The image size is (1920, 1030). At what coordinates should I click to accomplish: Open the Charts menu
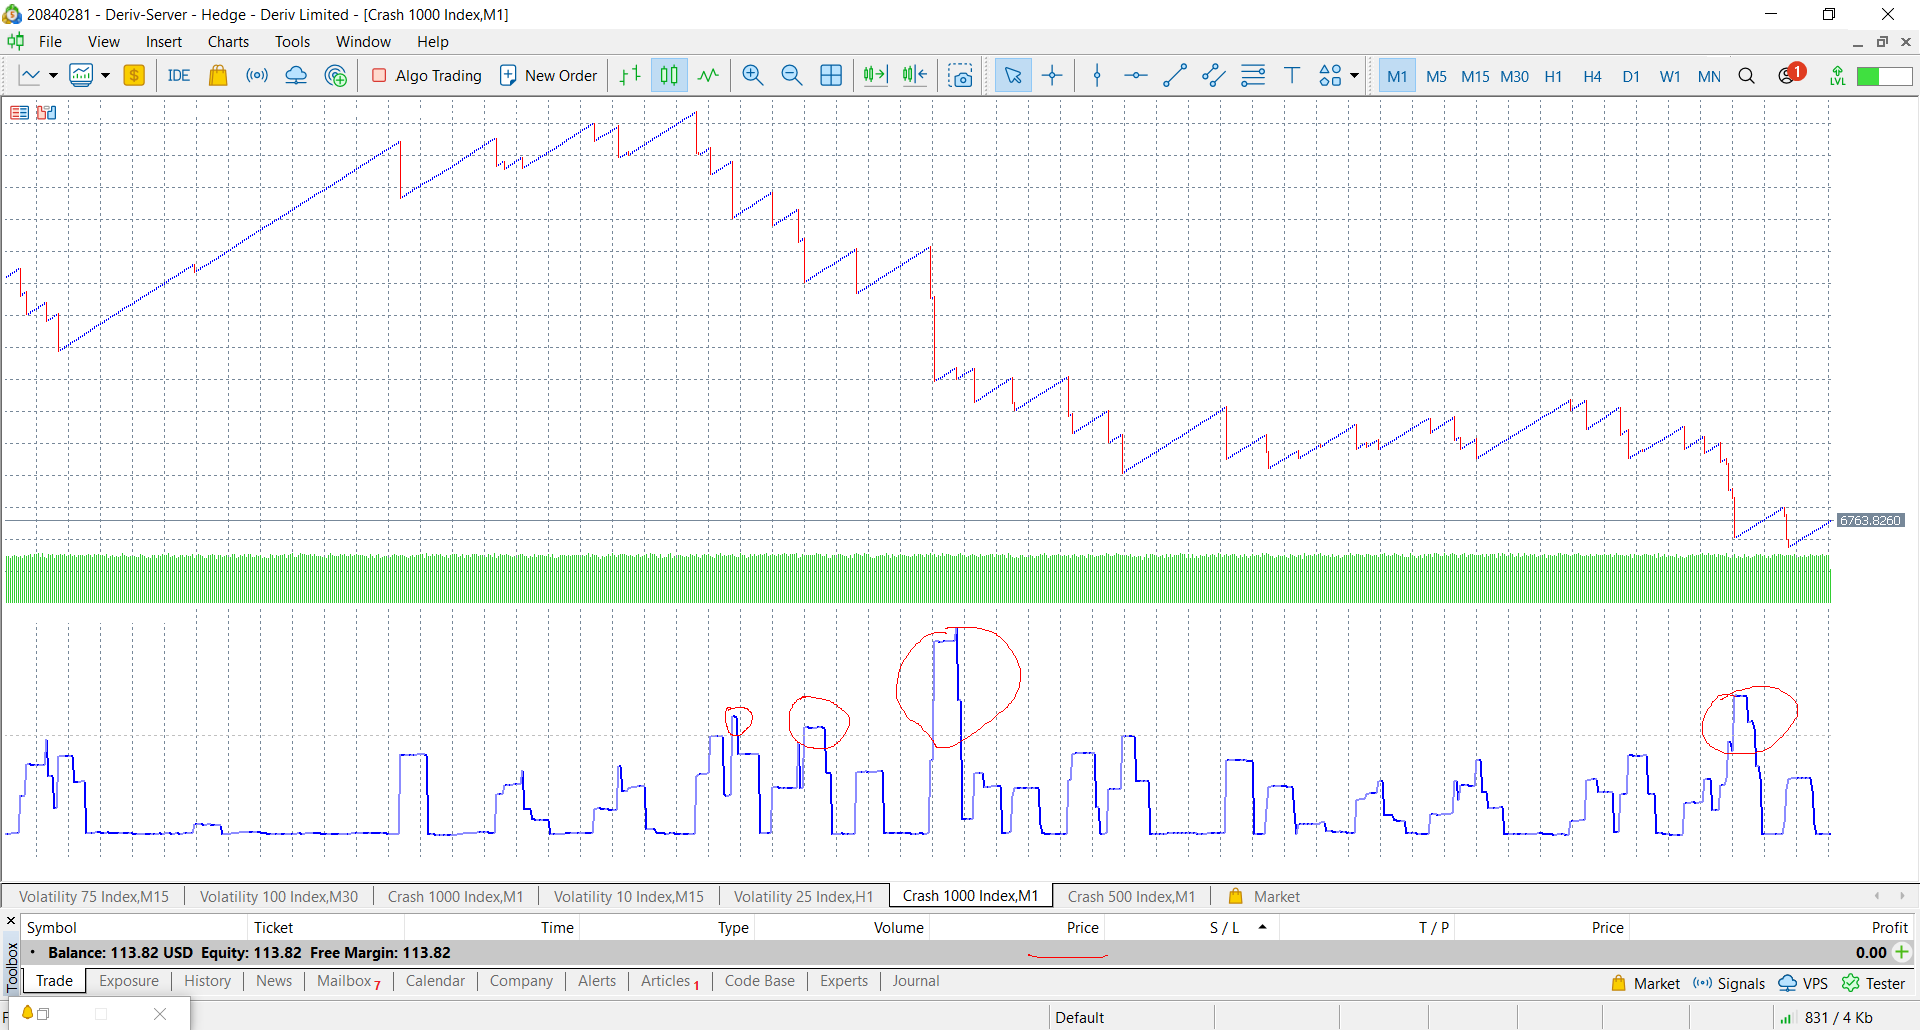[228, 42]
